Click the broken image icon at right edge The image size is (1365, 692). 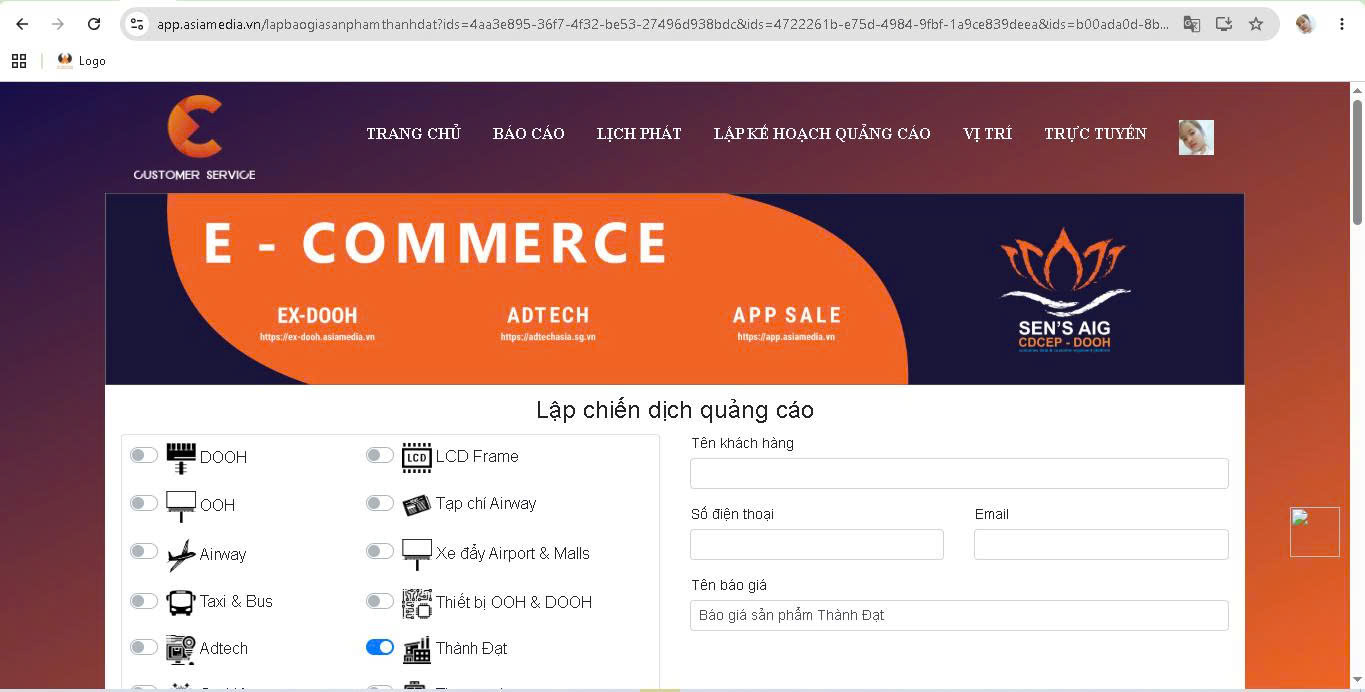click(x=1315, y=532)
